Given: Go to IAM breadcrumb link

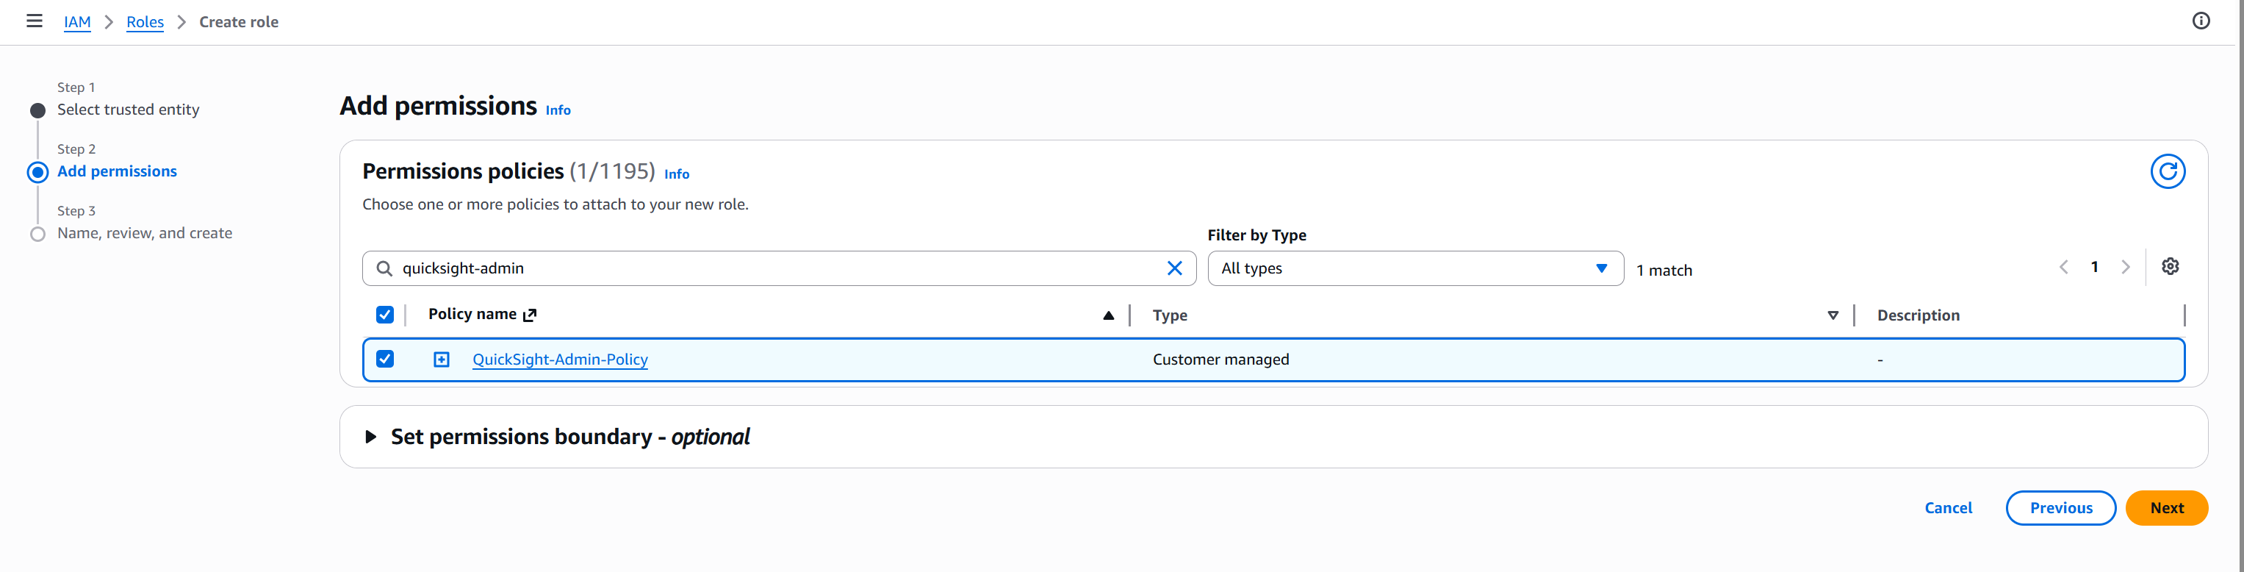Looking at the screenshot, I should 77,22.
